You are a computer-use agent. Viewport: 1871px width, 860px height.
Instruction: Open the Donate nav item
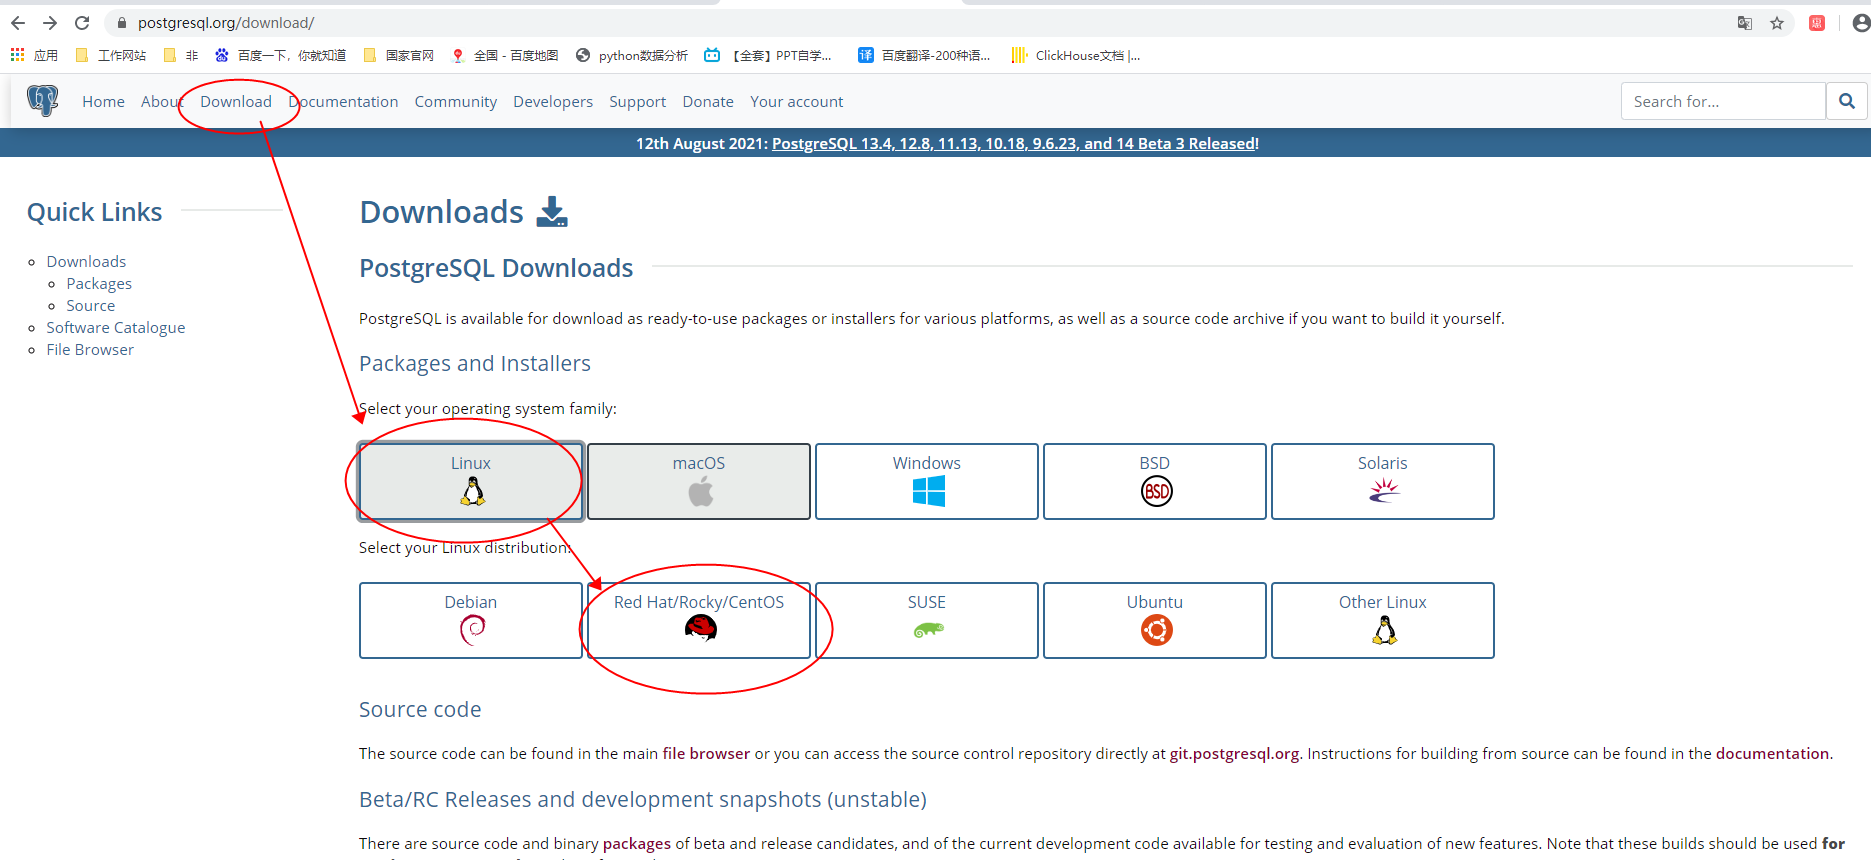[x=708, y=101]
